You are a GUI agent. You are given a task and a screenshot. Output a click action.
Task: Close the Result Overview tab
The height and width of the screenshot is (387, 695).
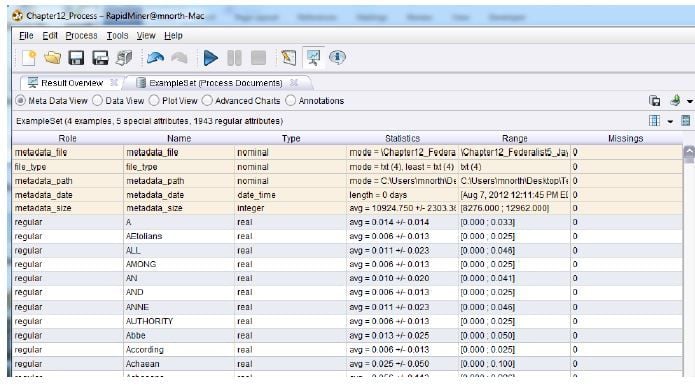pos(114,82)
